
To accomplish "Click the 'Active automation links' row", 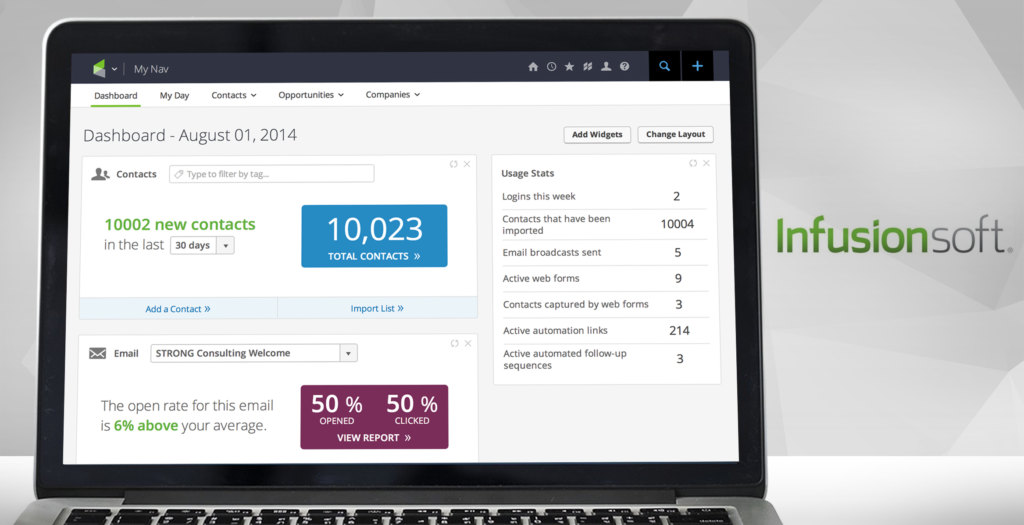I will tap(604, 331).
